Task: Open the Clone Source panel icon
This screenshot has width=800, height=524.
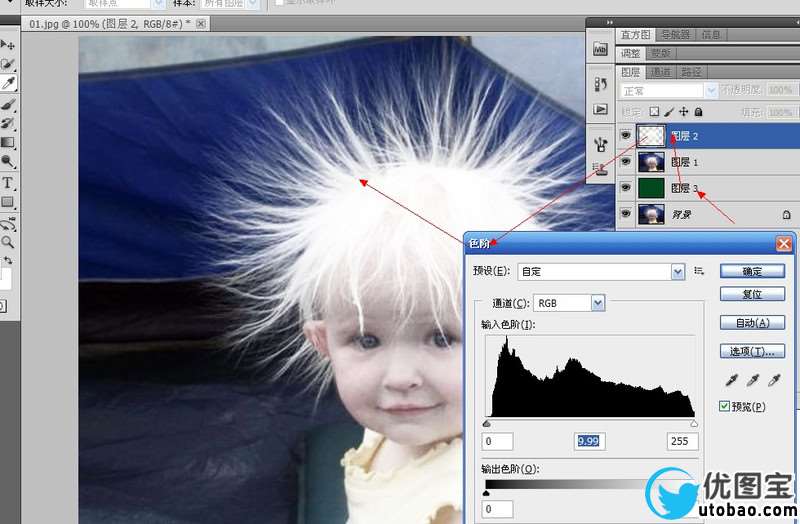Action: 600,169
